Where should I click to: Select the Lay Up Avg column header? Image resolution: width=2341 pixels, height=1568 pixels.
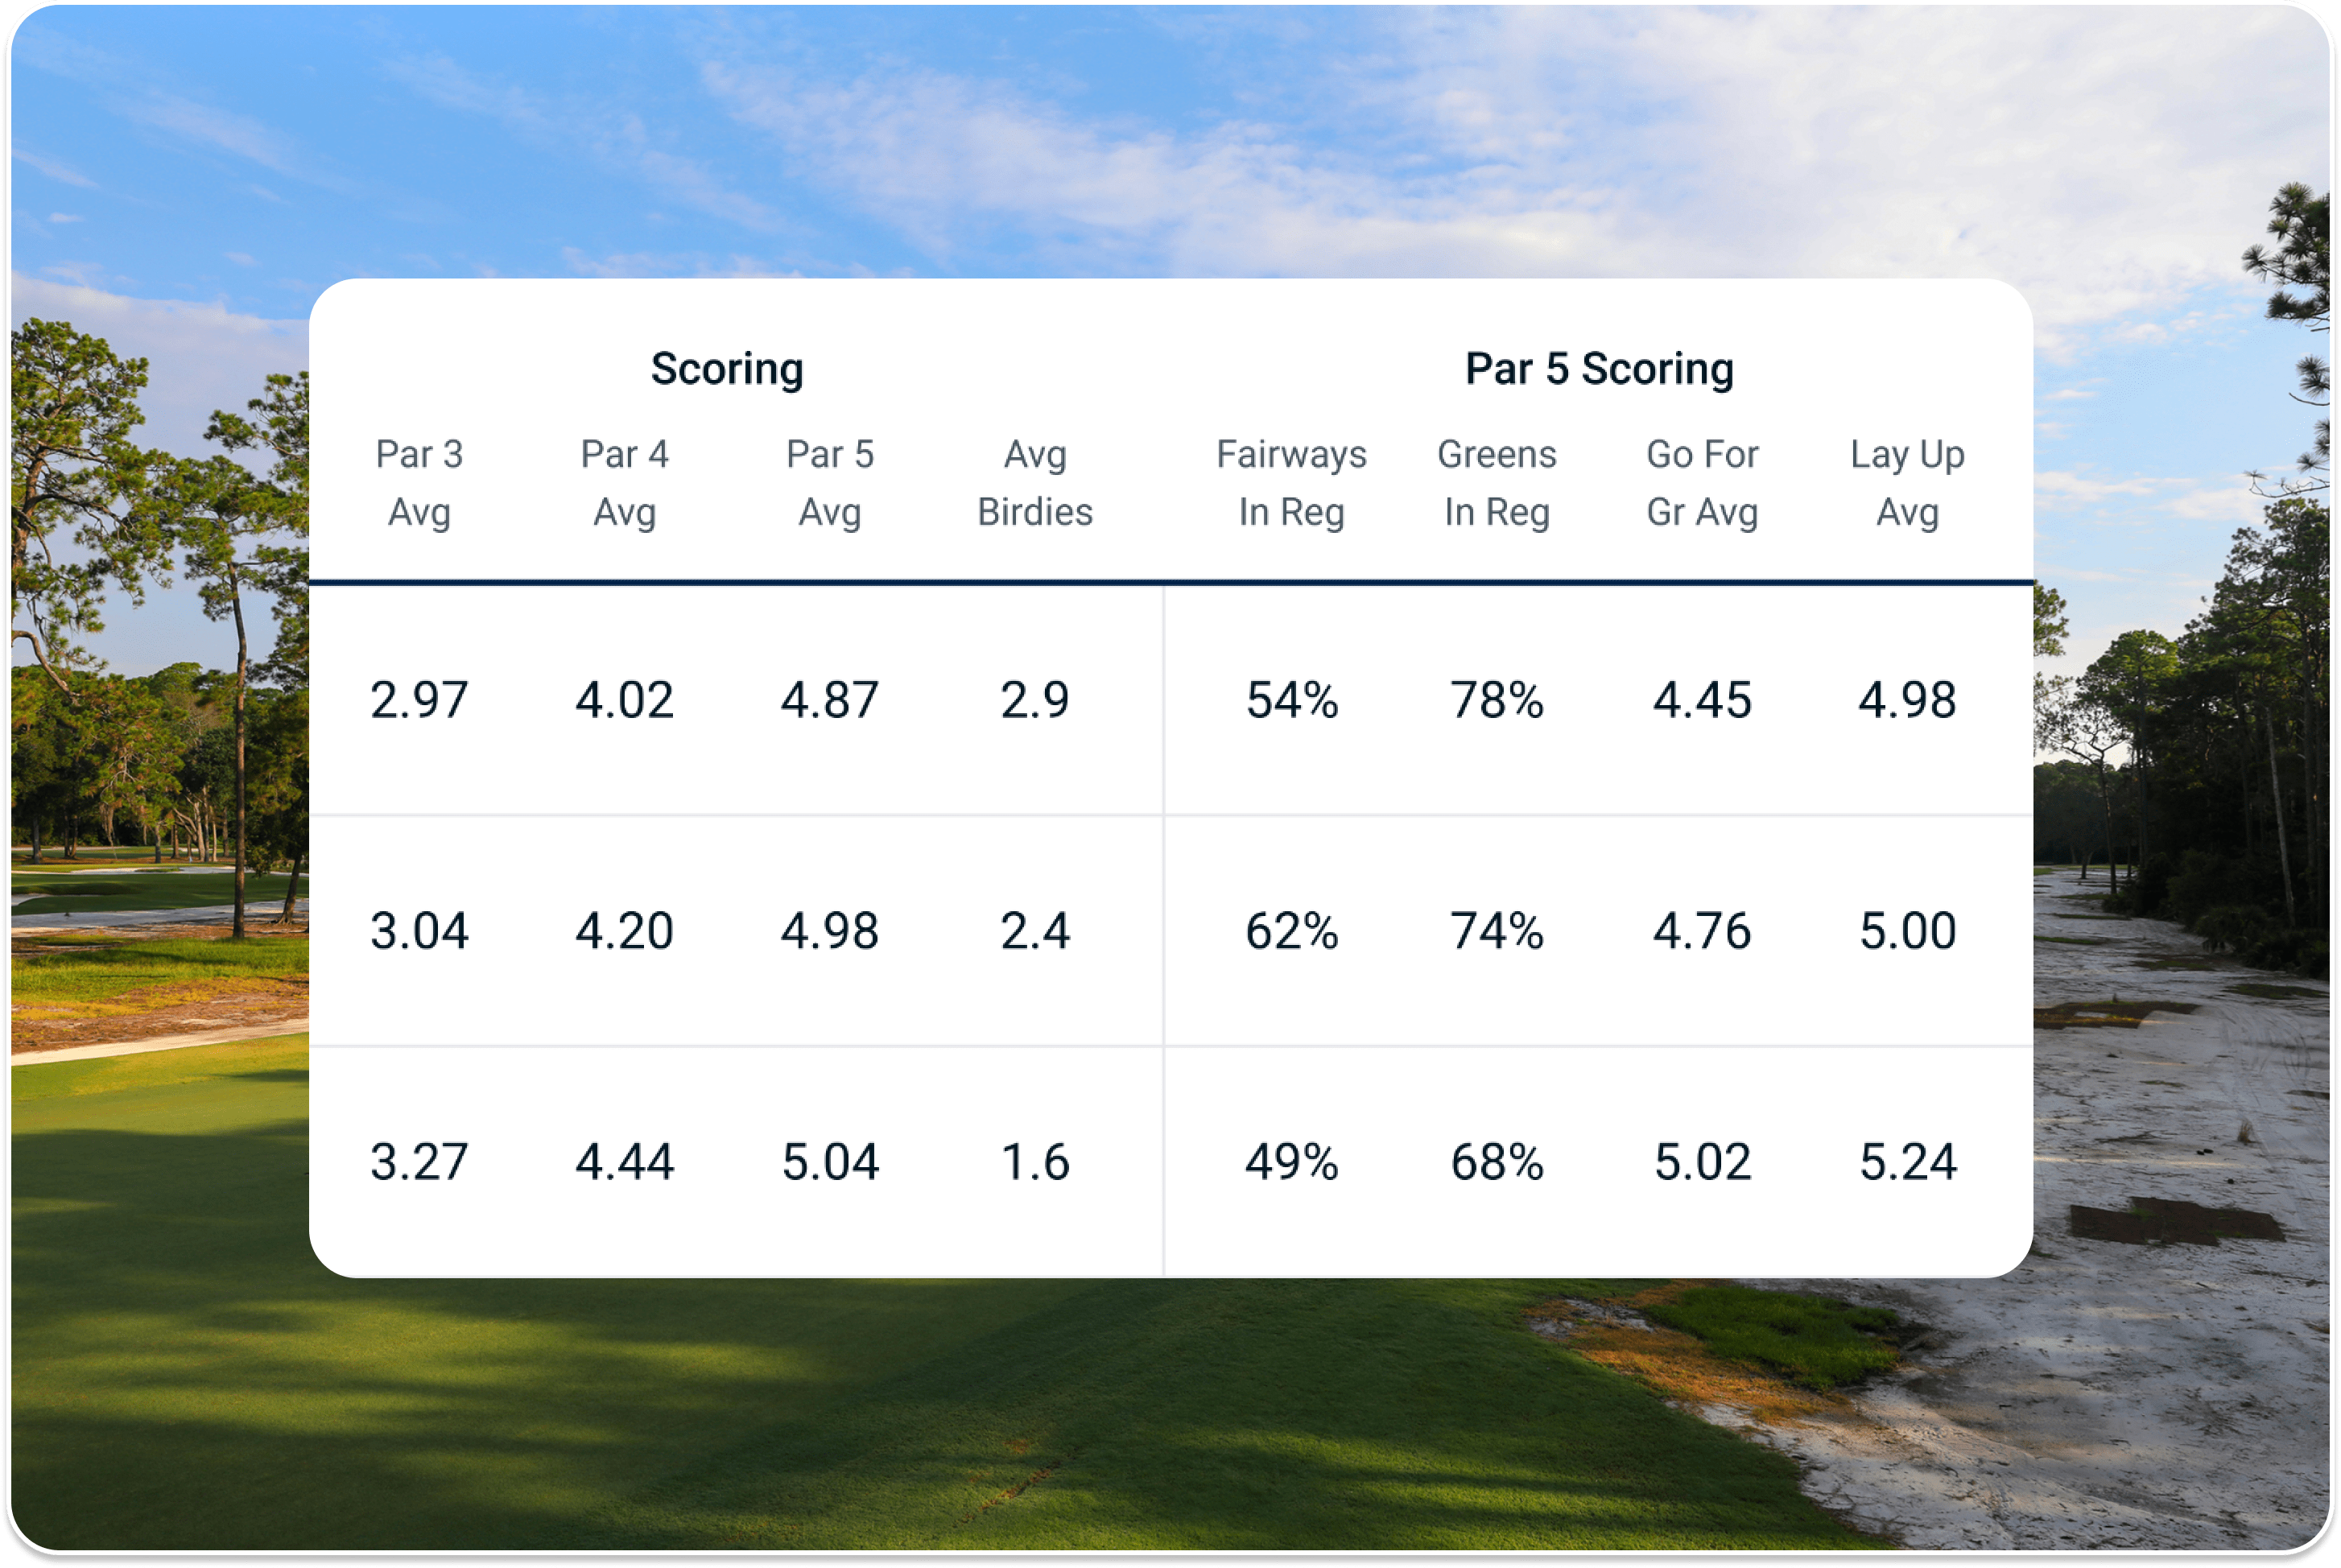click(1907, 483)
